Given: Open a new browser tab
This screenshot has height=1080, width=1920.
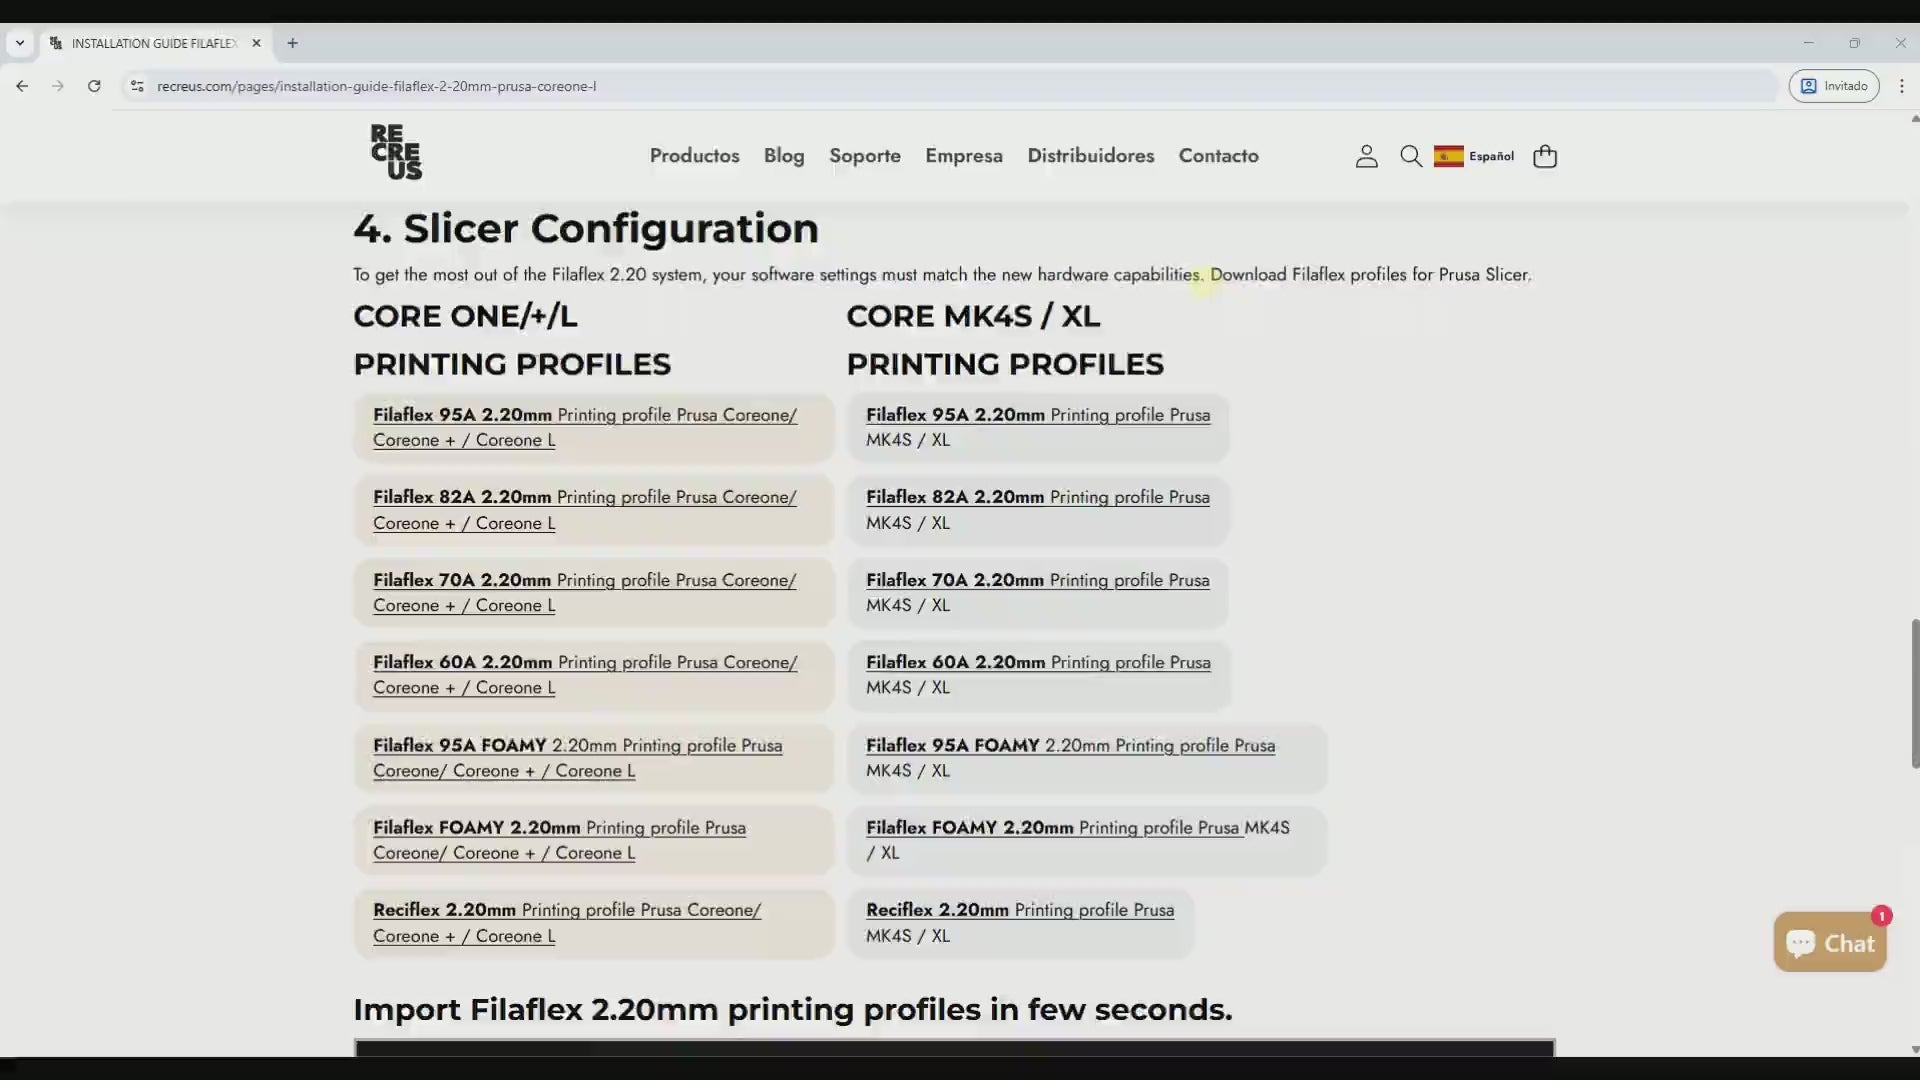Looking at the screenshot, I should point(292,43).
